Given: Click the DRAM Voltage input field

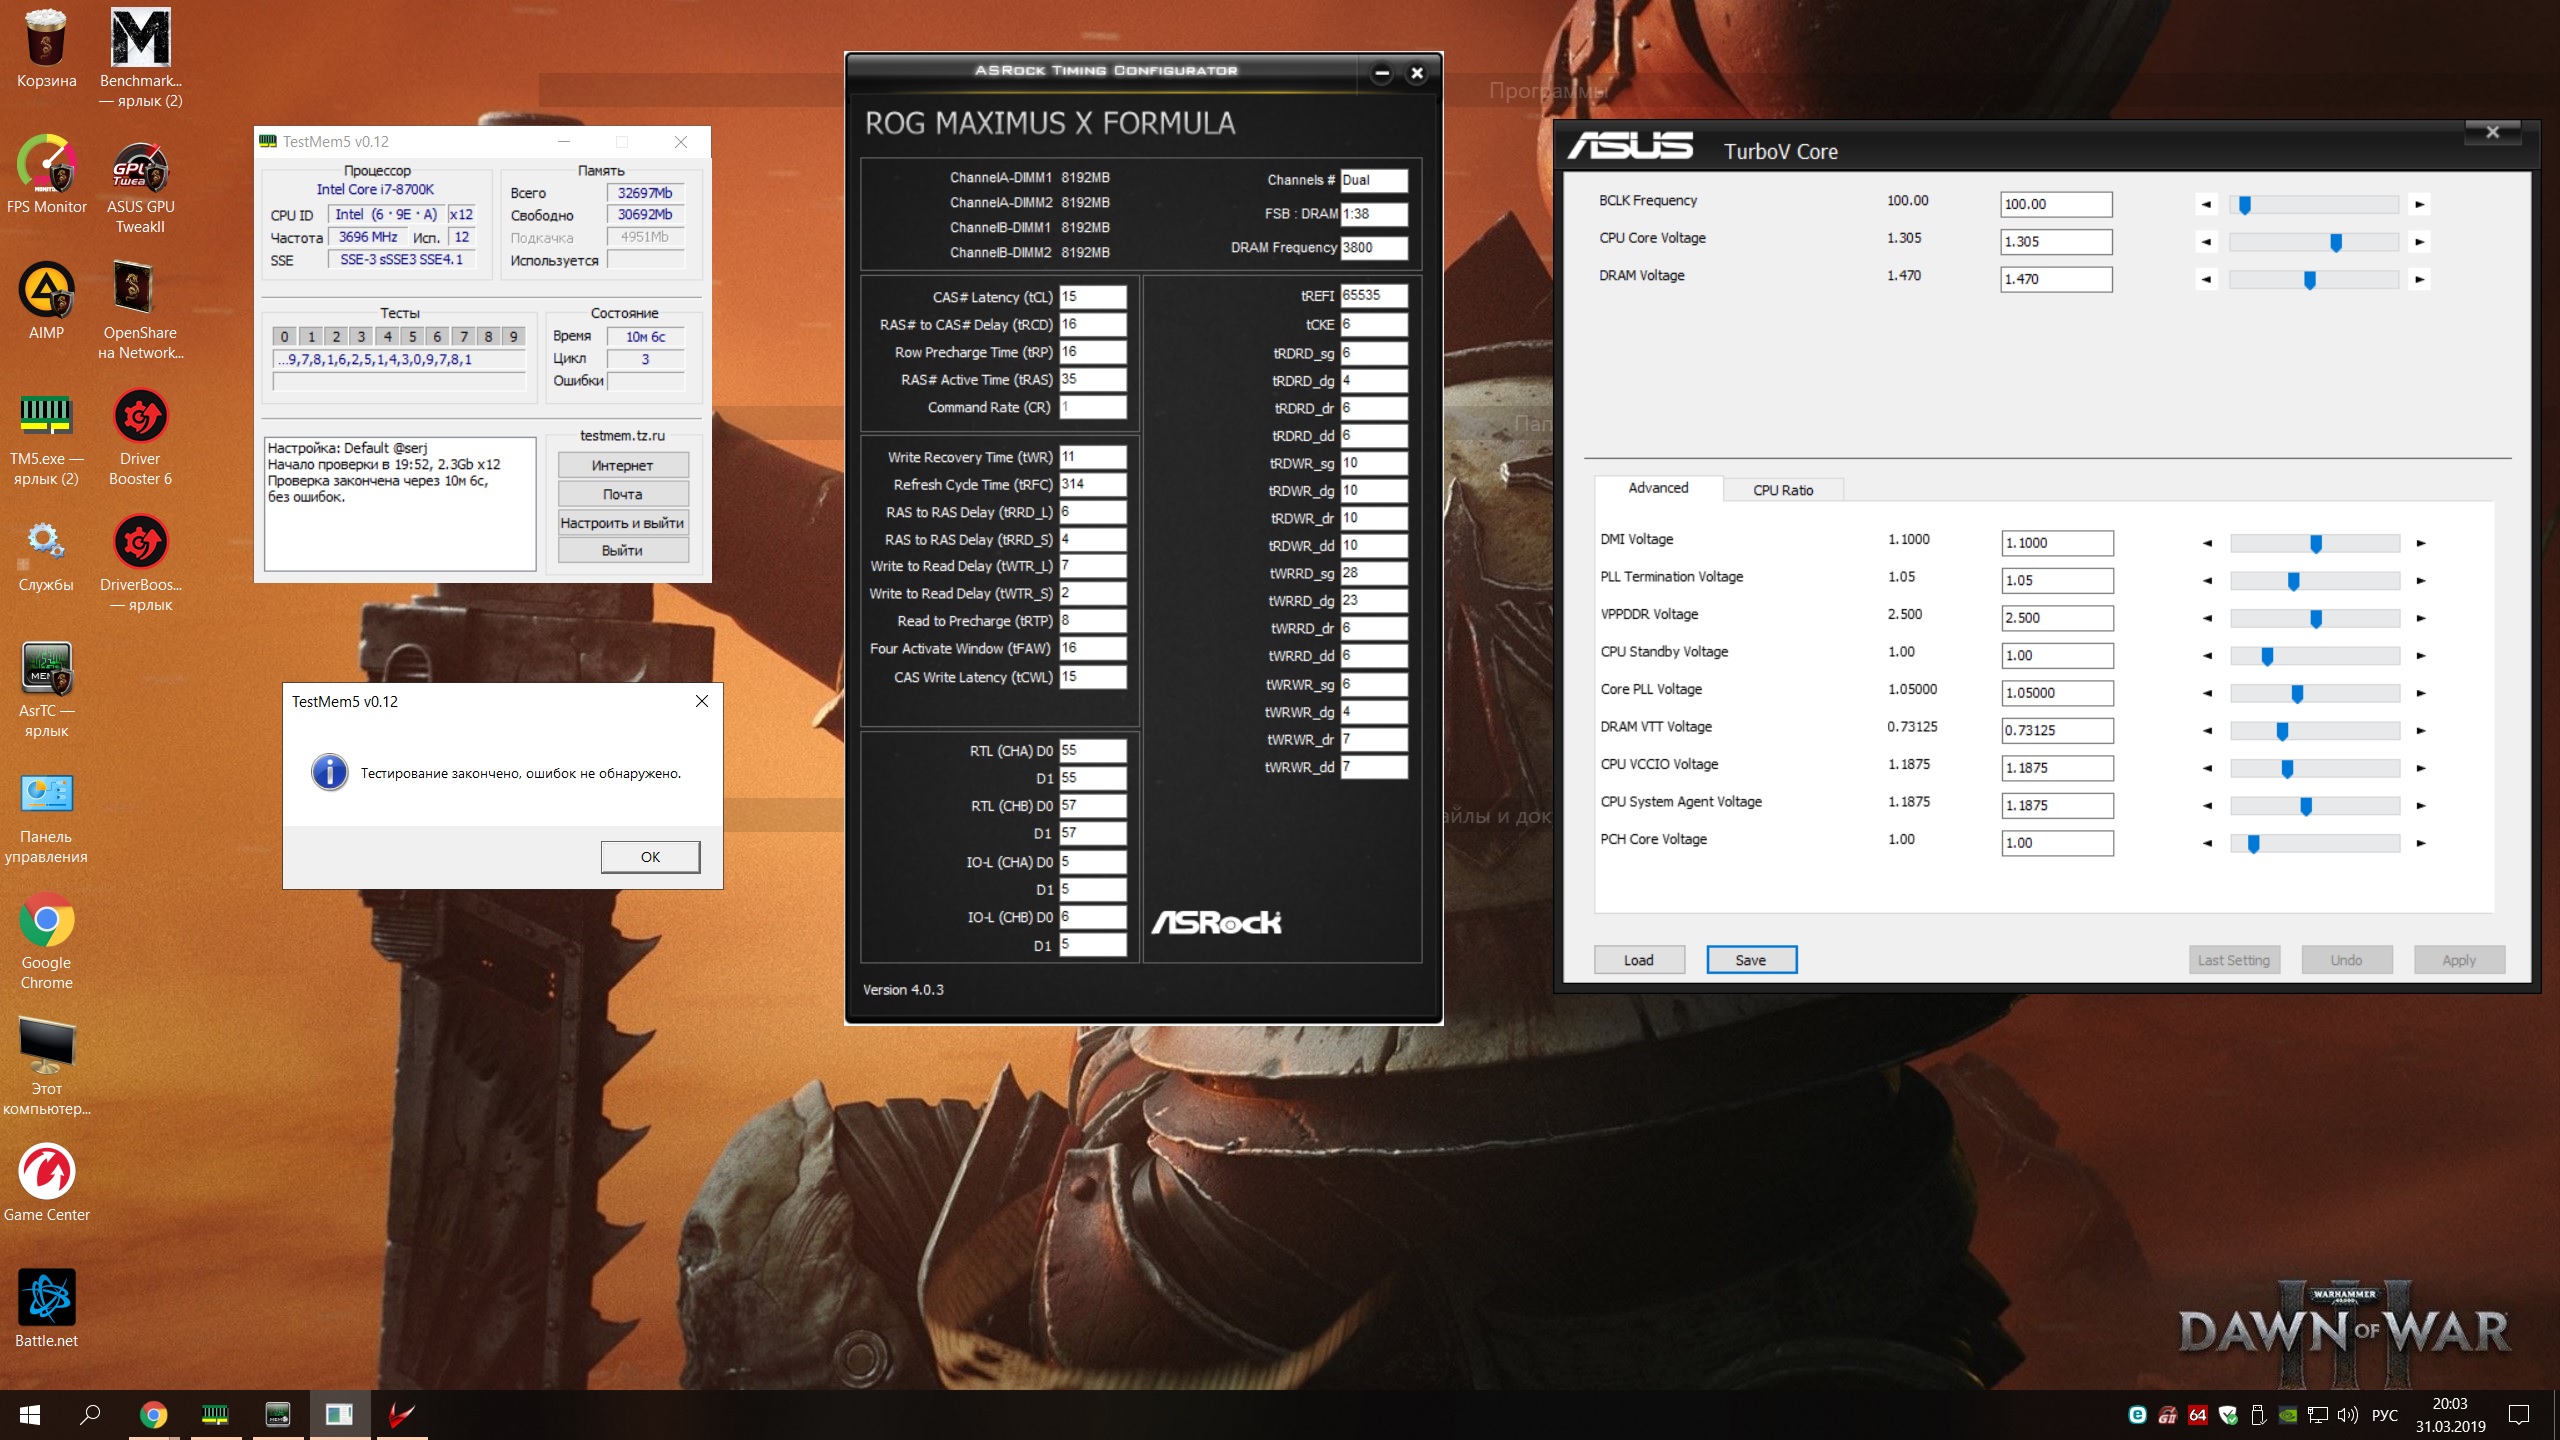Looking at the screenshot, I should 2055,280.
